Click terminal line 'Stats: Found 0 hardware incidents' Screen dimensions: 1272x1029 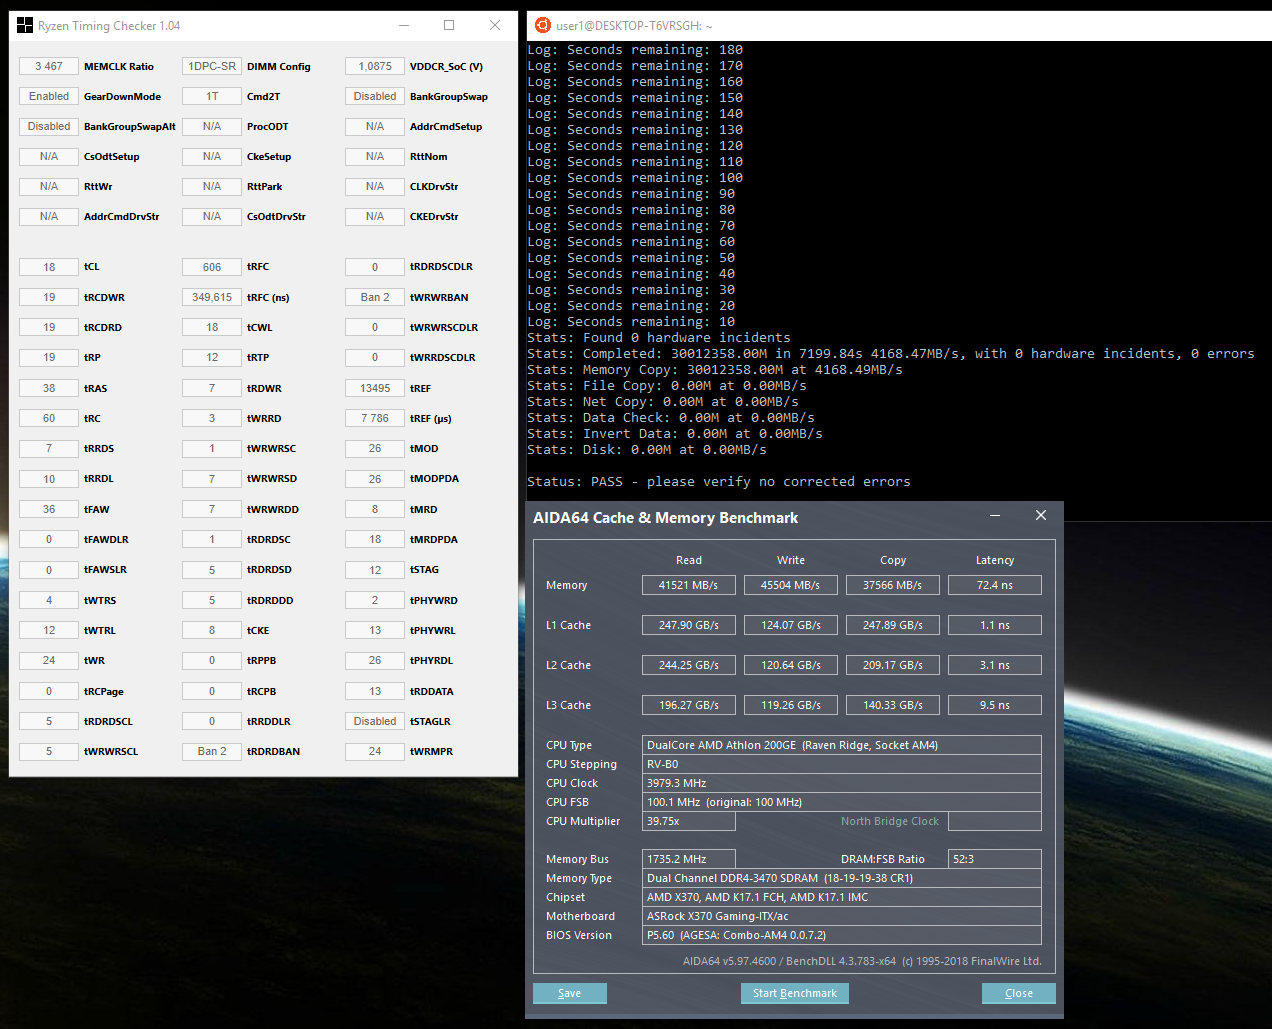click(659, 338)
